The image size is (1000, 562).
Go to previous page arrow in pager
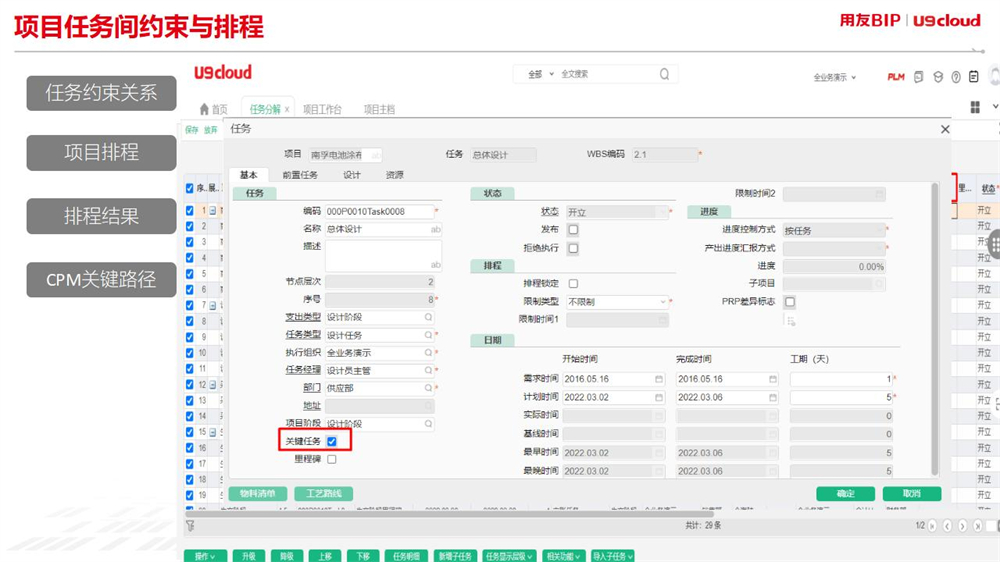pyautogui.click(x=947, y=526)
